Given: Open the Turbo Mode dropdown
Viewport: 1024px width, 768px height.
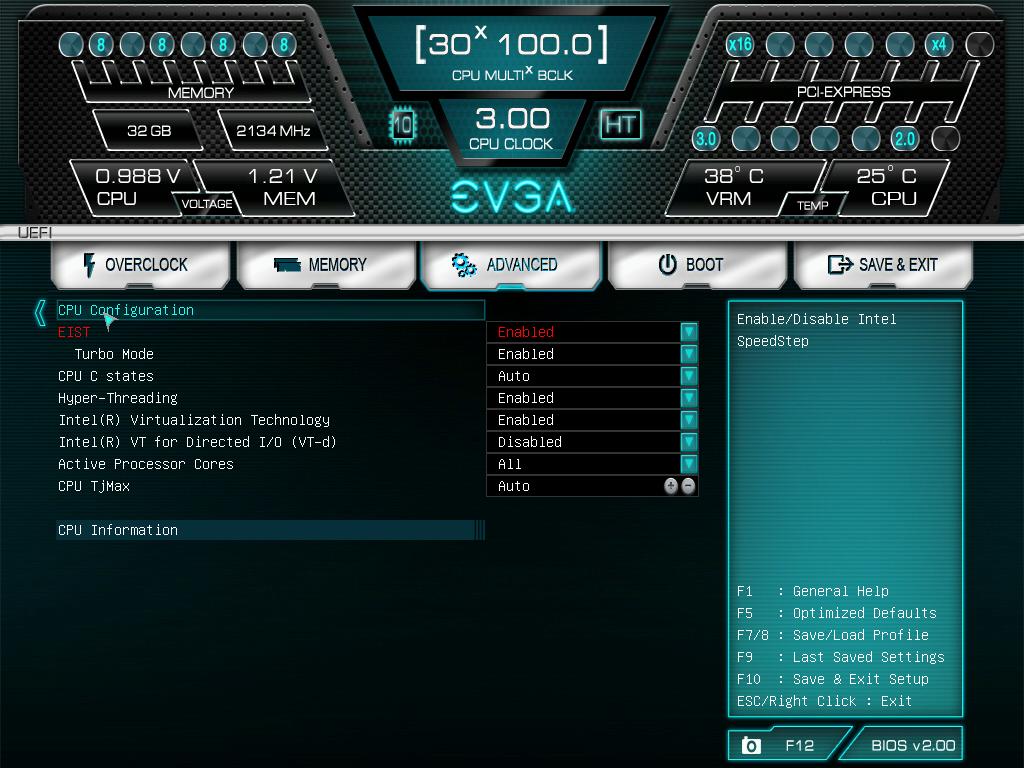Looking at the screenshot, I should click(687, 354).
